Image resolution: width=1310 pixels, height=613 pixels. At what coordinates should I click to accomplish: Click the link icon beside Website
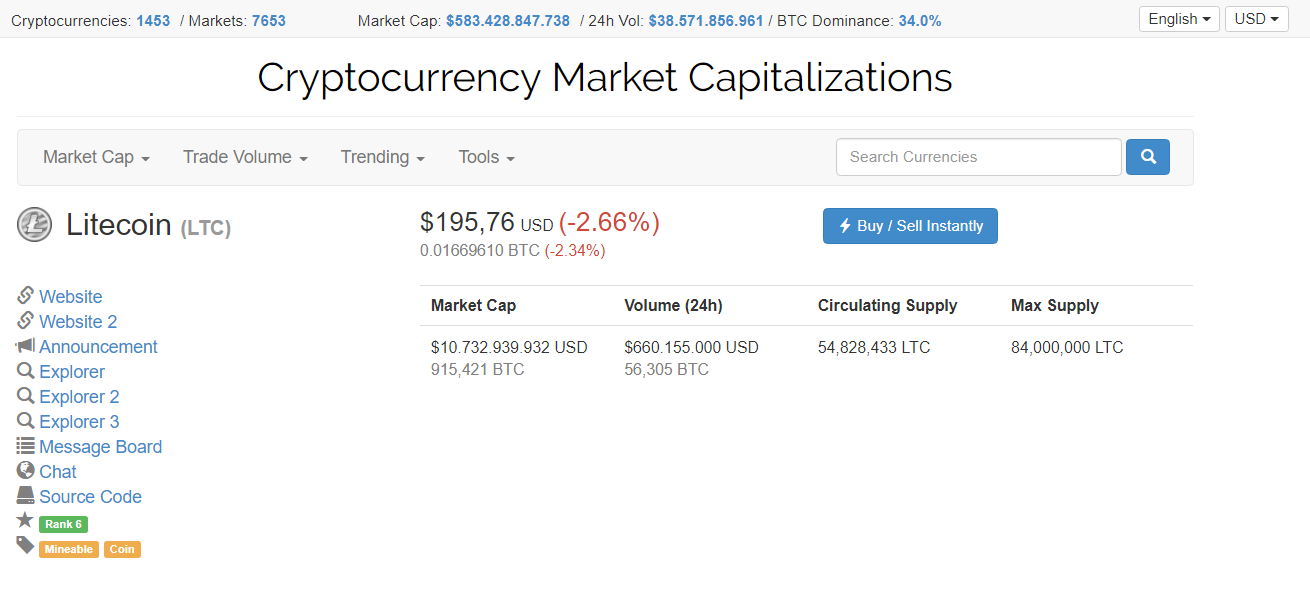25,296
